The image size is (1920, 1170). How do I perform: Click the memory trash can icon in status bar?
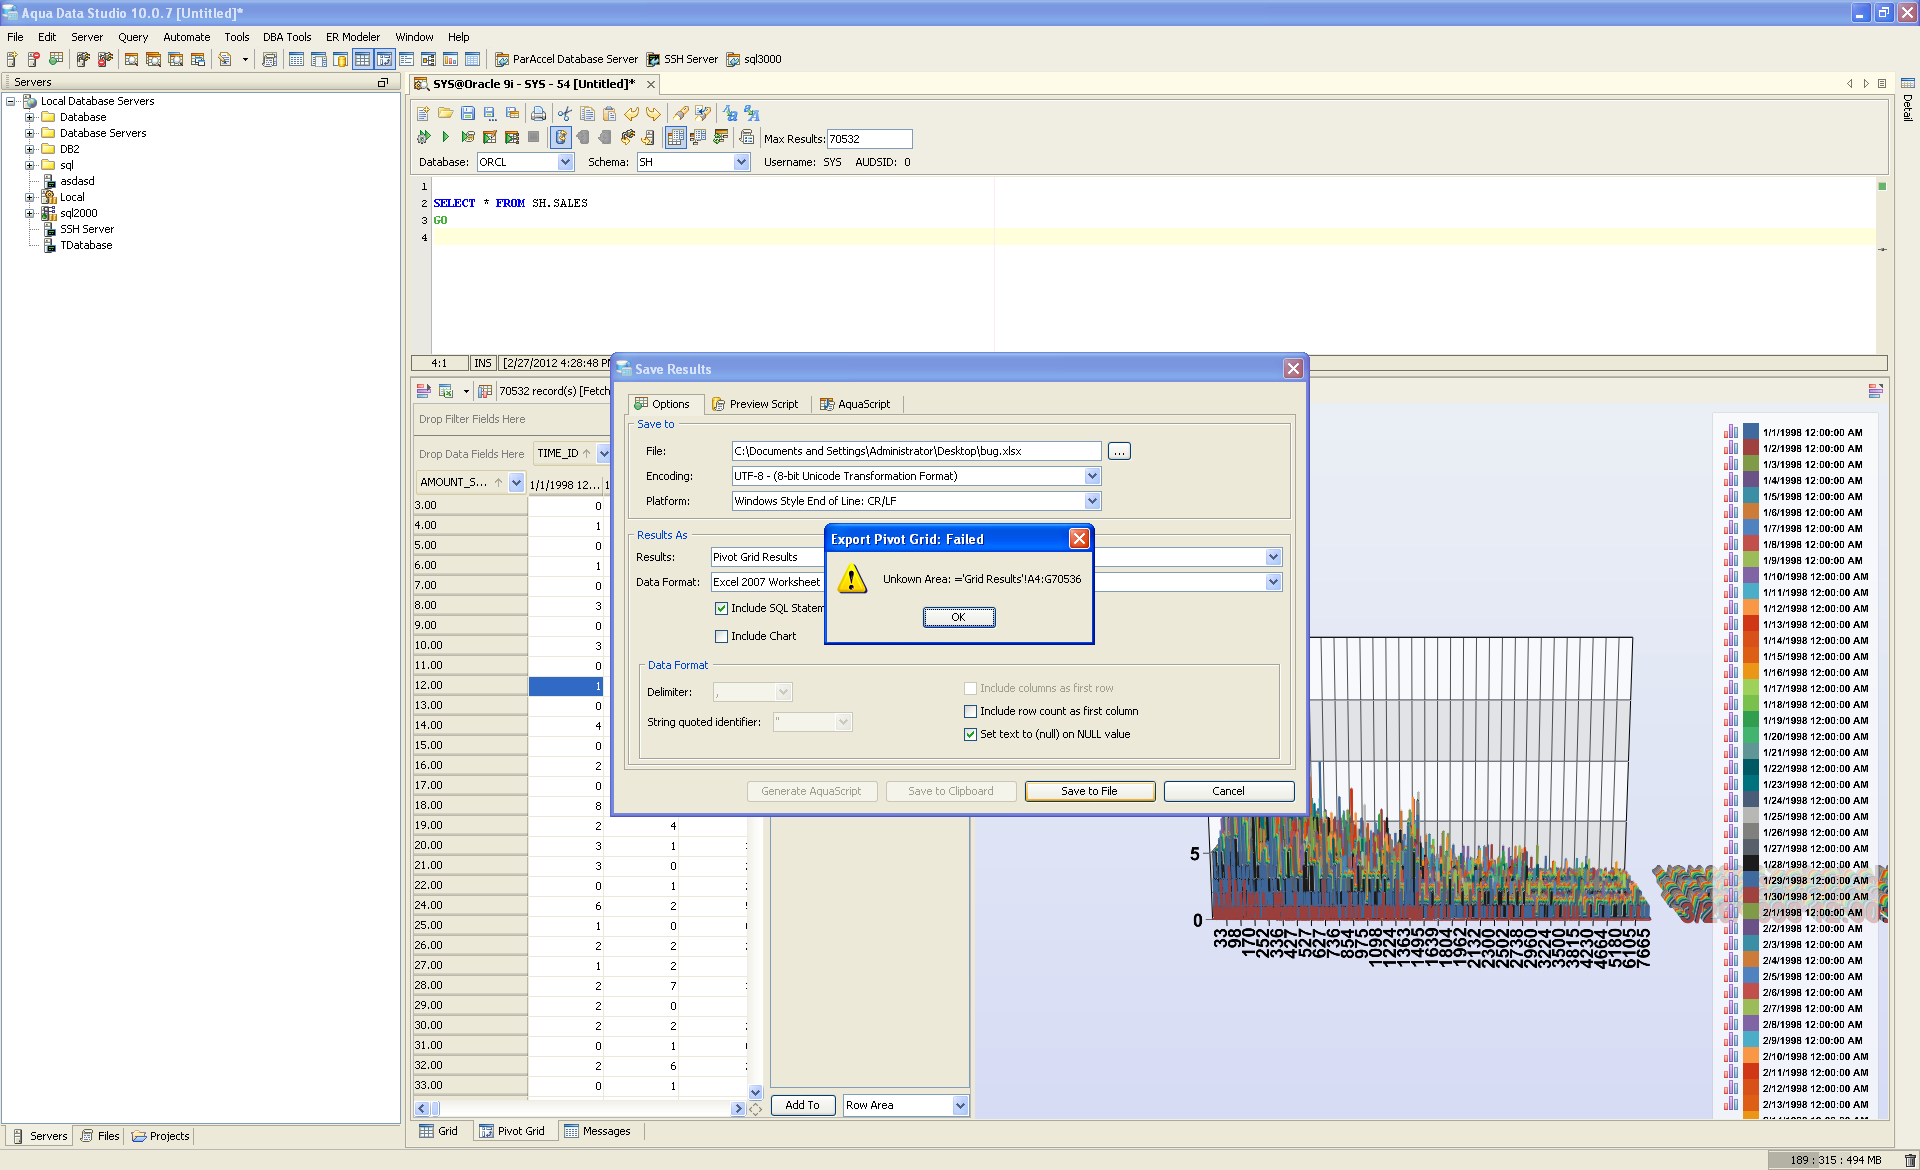pyautogui.click(x=1909, y=1160)
